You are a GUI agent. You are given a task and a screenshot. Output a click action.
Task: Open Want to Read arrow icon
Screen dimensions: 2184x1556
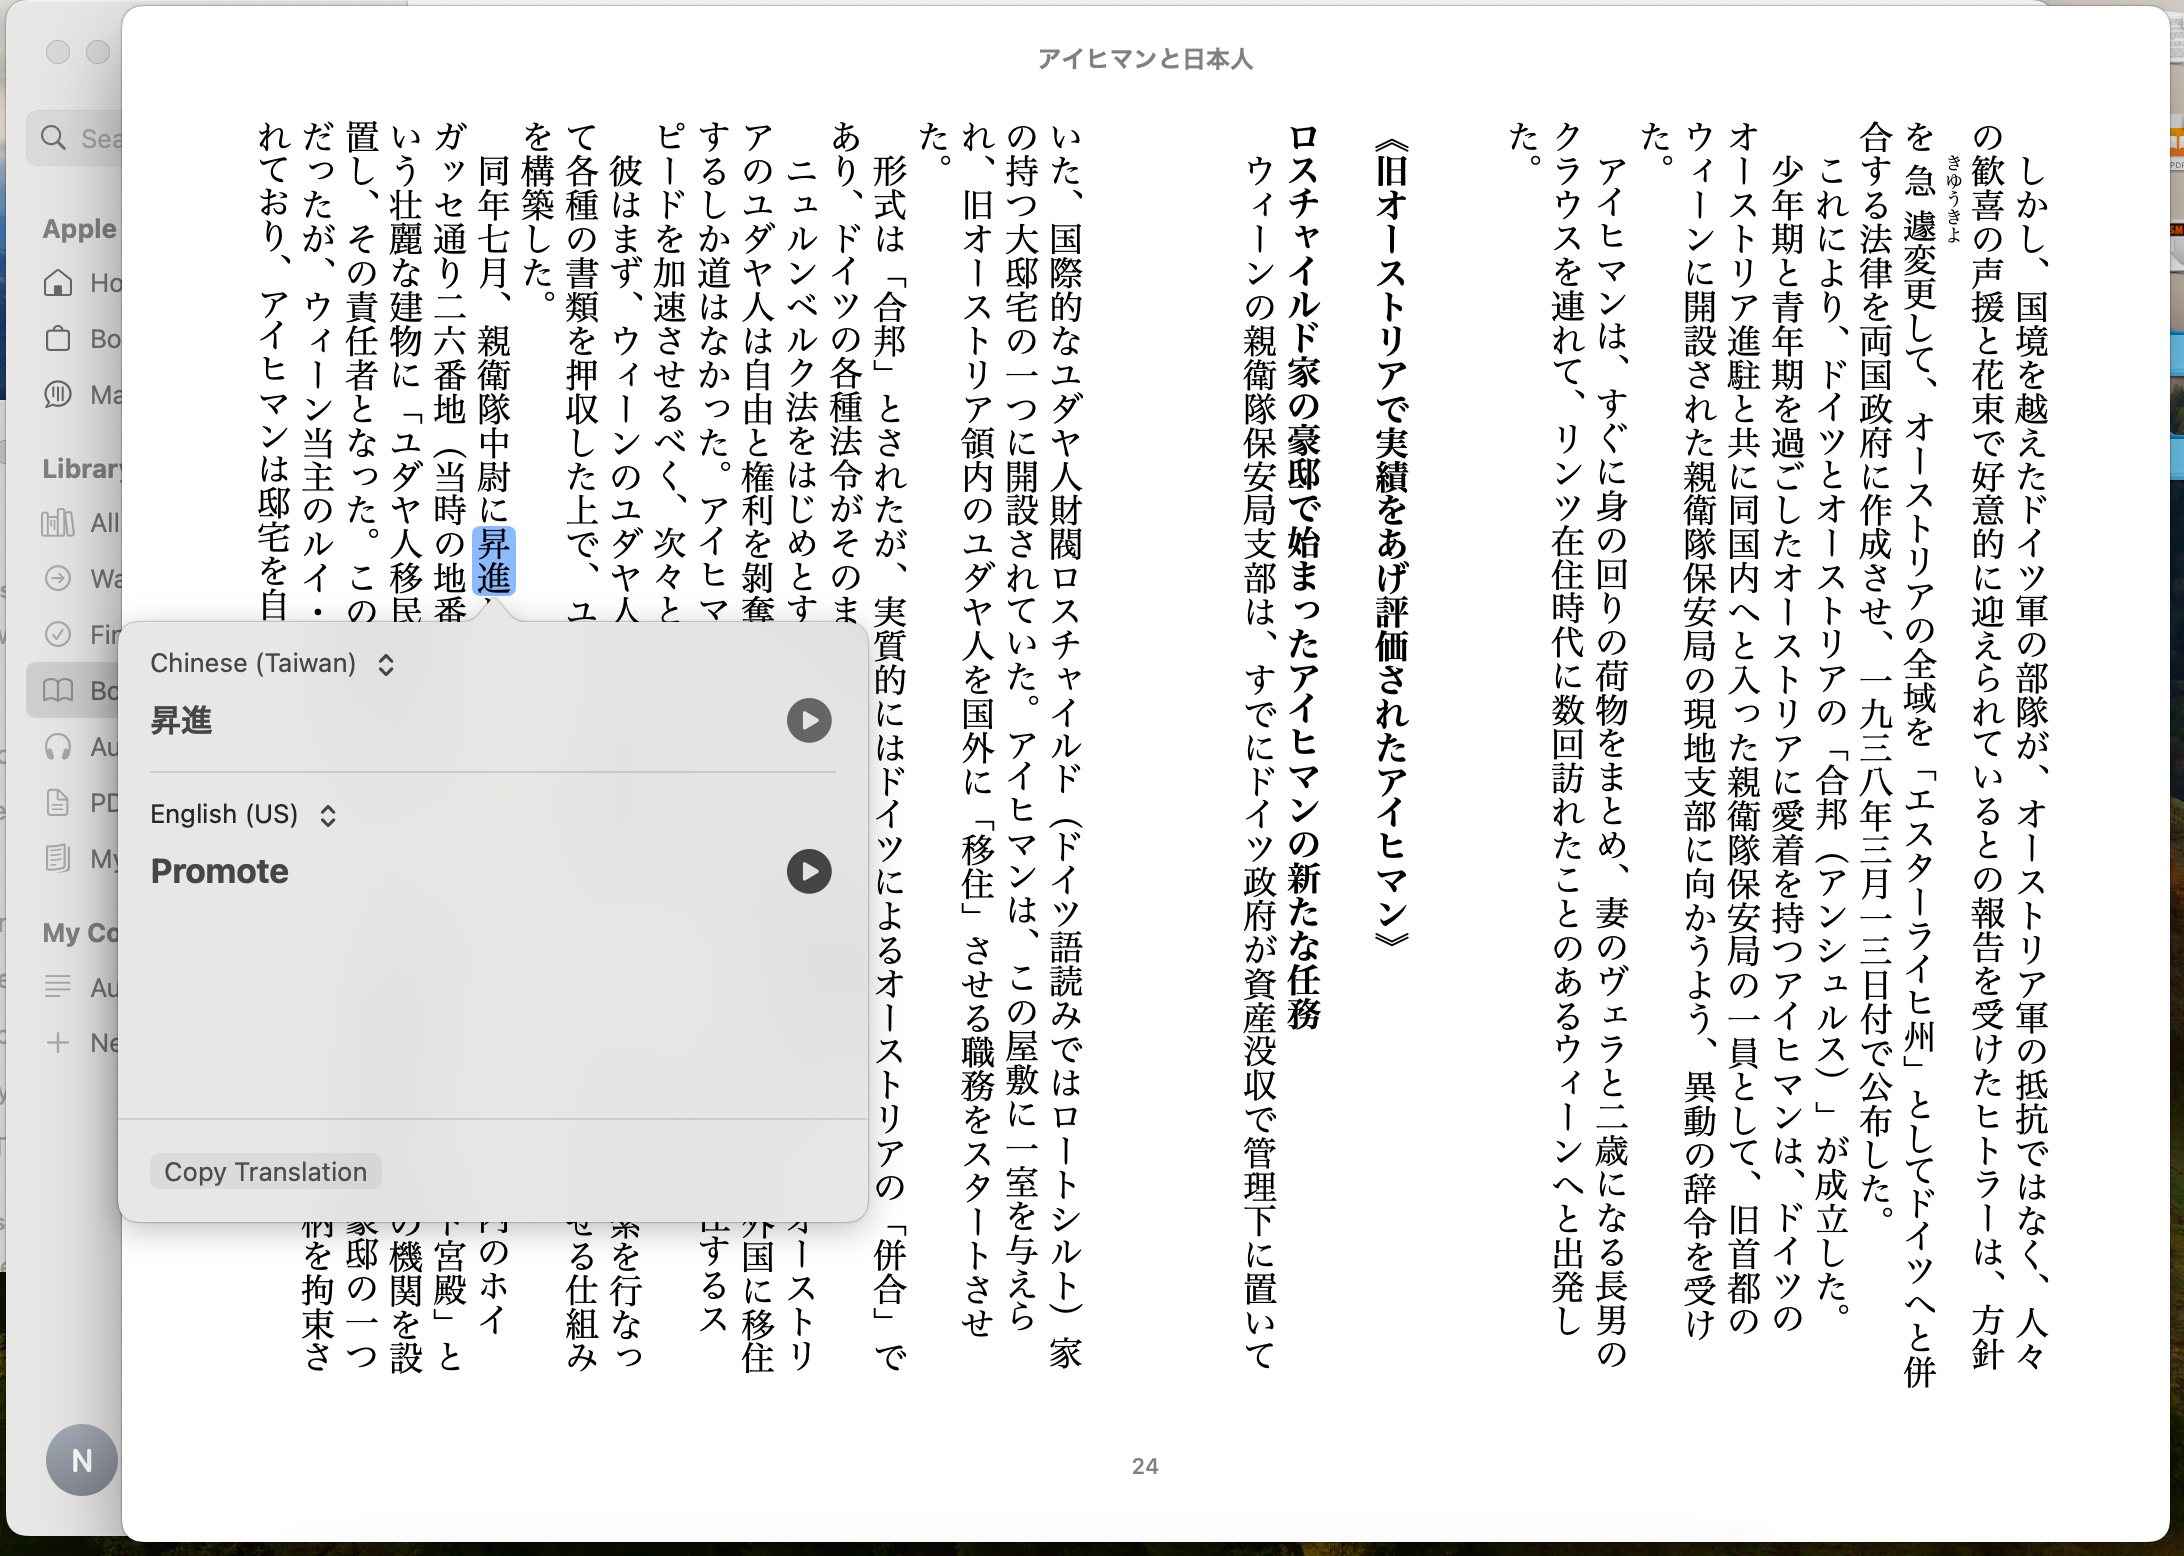tap(58, 578)
